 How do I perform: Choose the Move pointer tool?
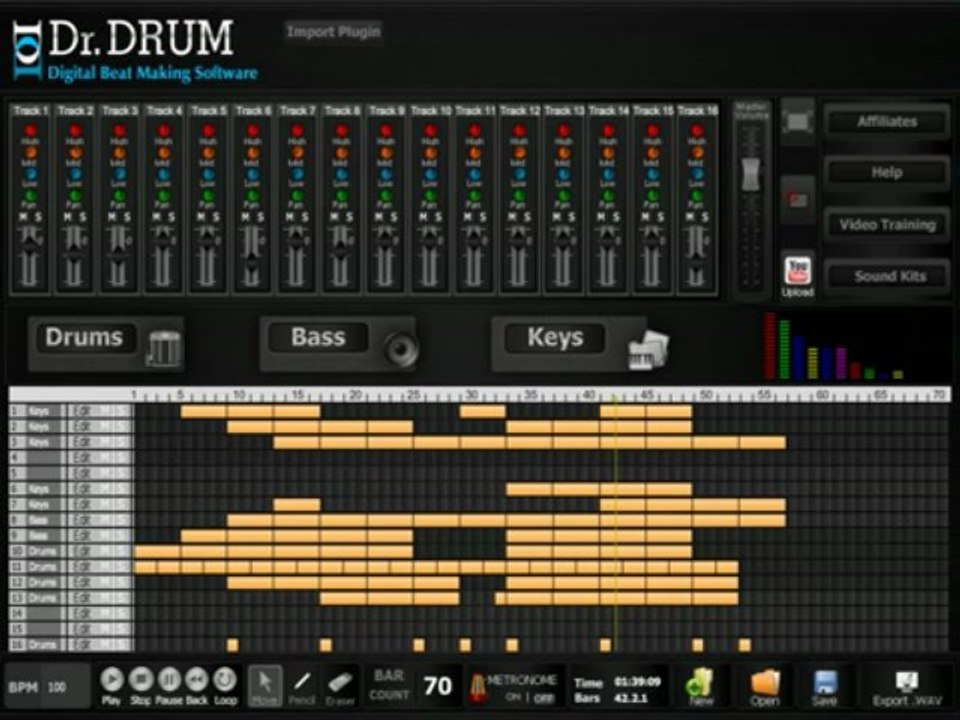point(265,685)
